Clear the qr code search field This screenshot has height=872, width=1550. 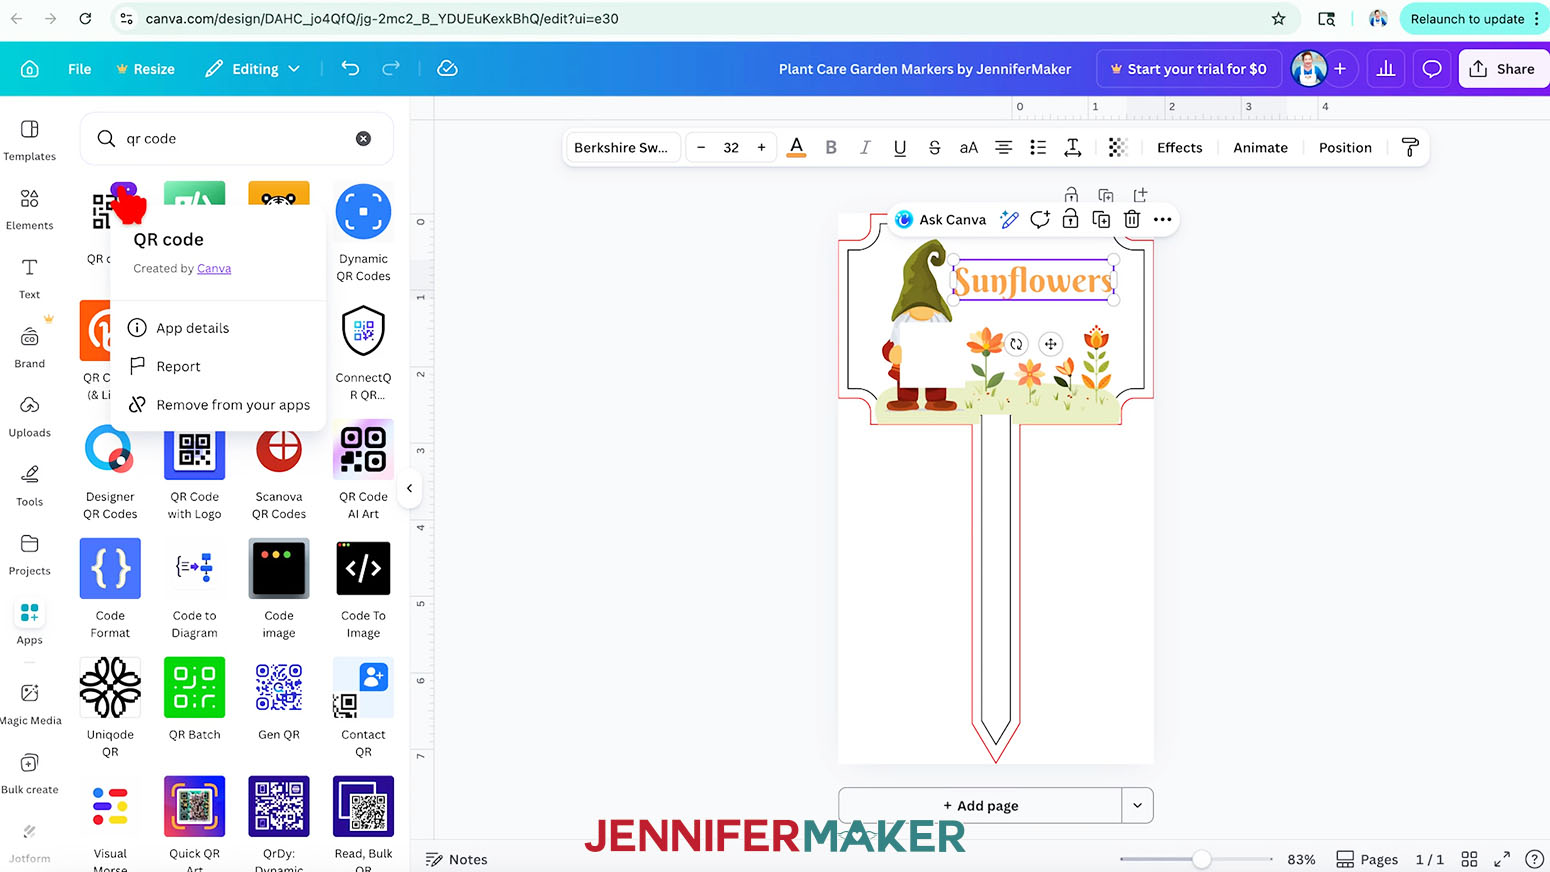click(x=364, y=139)
